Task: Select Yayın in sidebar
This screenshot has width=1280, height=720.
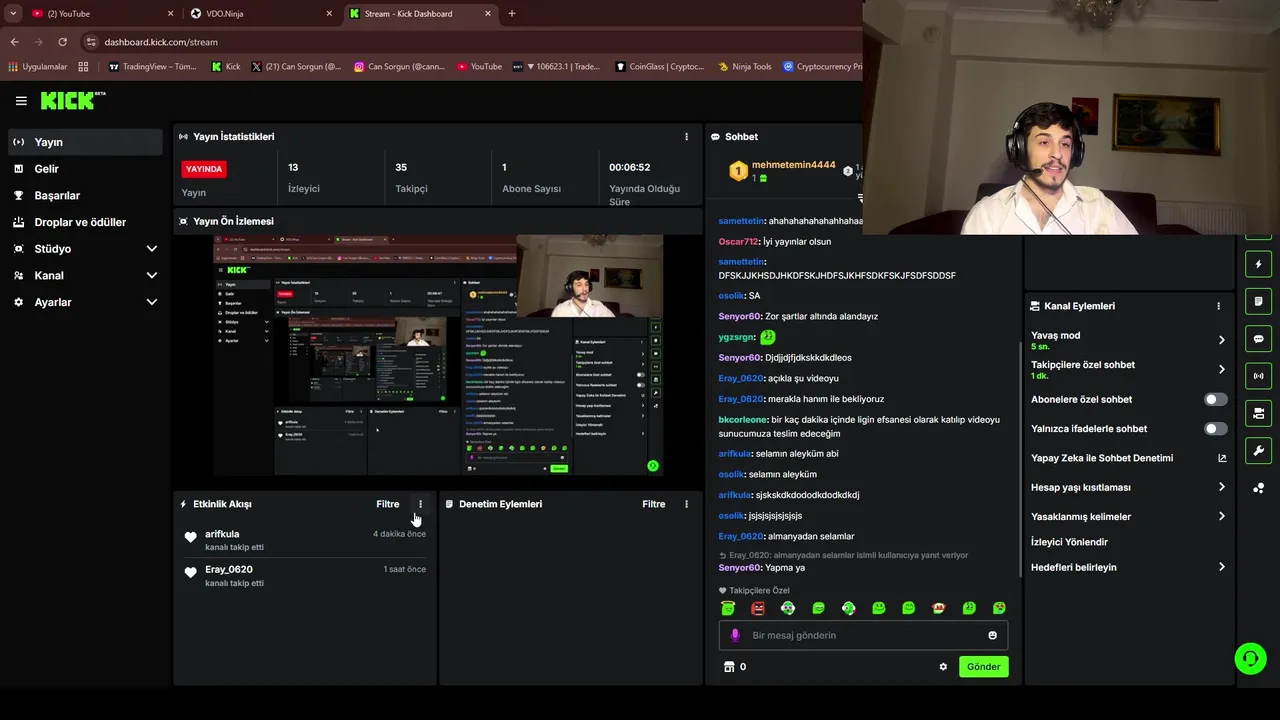Action: click(x=85, y=142)
